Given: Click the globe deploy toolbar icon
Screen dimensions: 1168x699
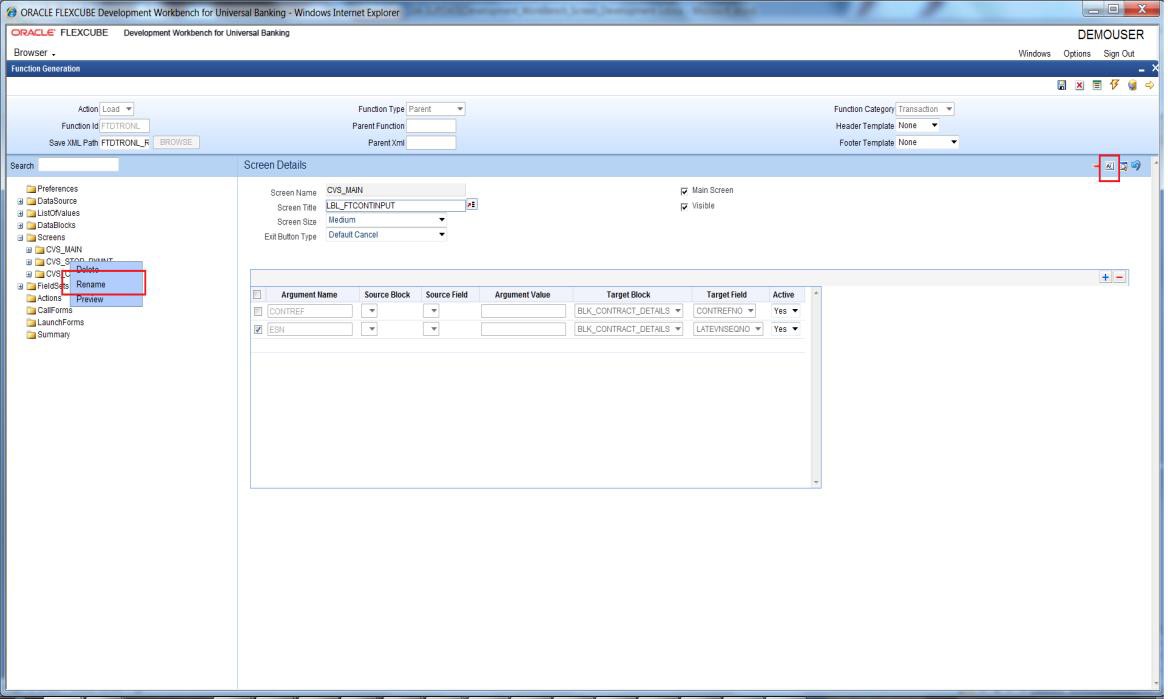Looking at the screenshot, I should (1132, 86).
